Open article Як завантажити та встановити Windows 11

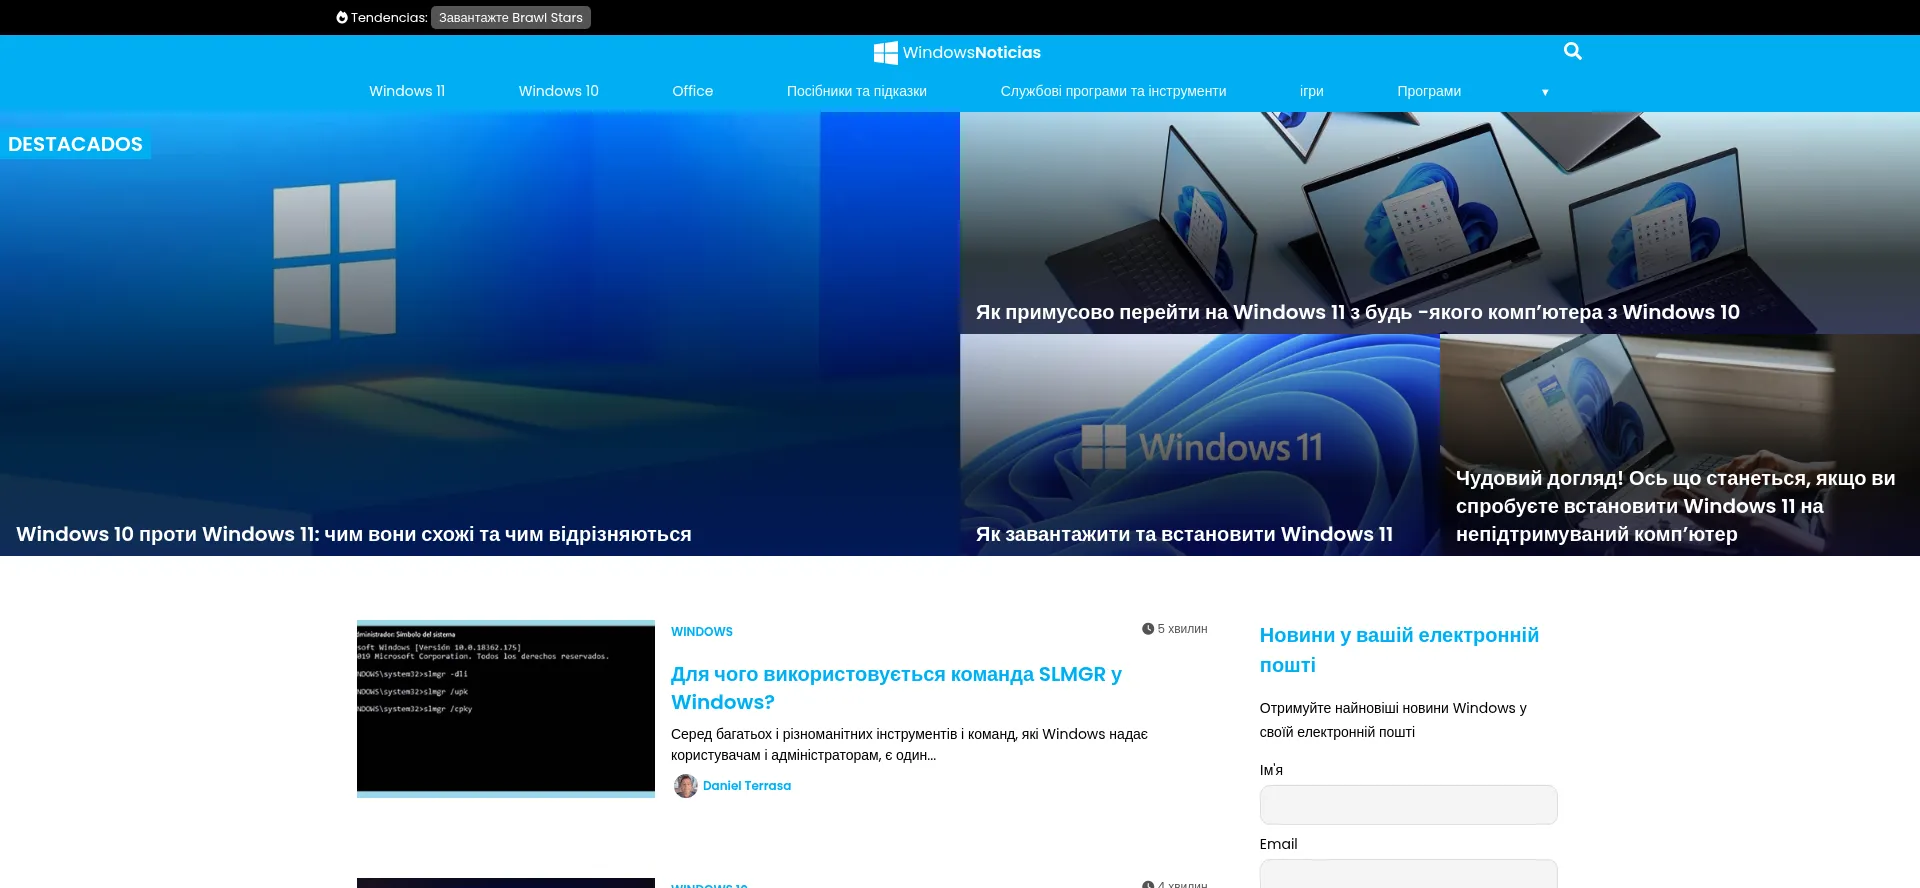click(1184, 534)
